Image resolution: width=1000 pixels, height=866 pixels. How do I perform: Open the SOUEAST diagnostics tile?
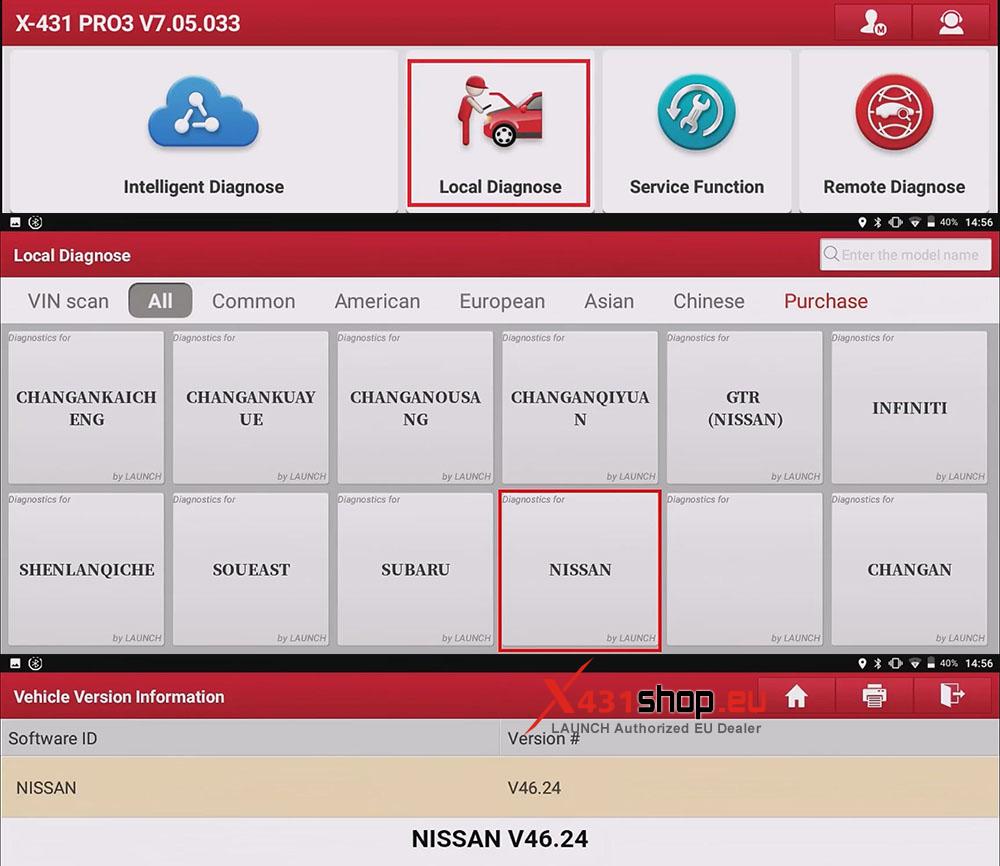[x=251, y=569]
